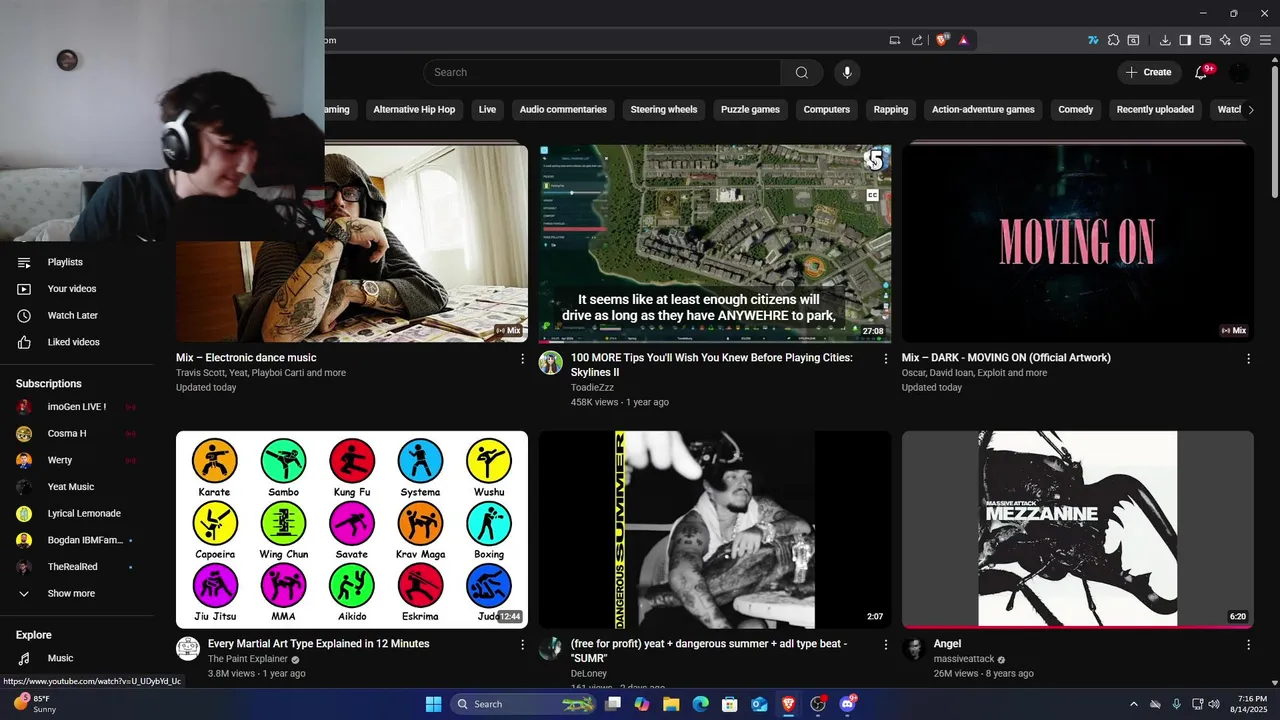
Task: Show hidden system tray icons chevron
Action: click(1133, 704)
